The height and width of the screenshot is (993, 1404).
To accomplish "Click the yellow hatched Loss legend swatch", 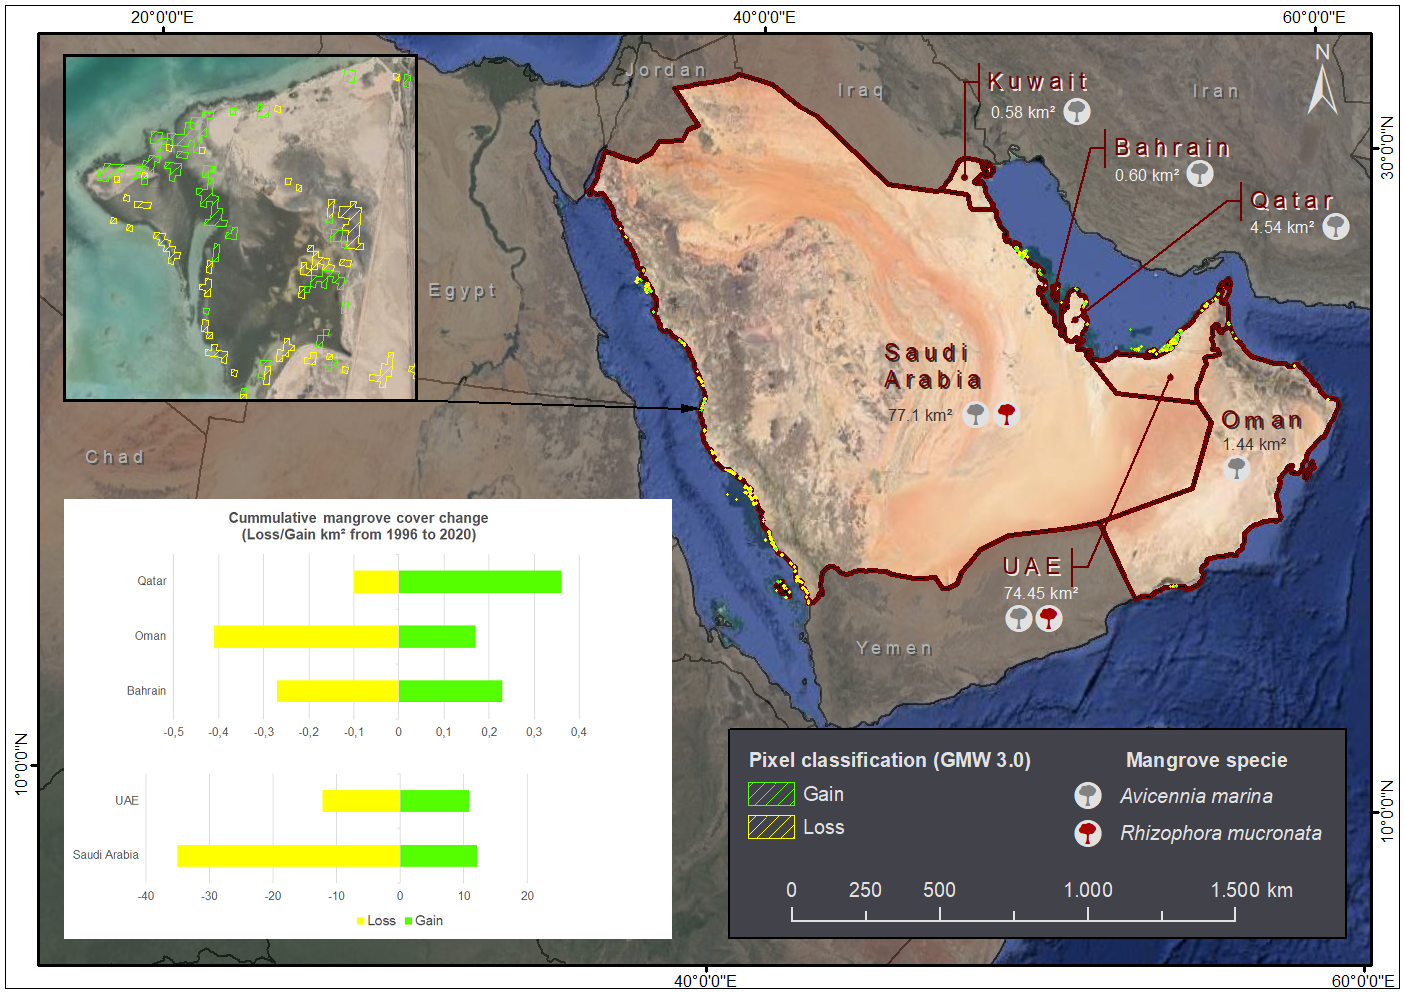I will [x=771, y=827].
